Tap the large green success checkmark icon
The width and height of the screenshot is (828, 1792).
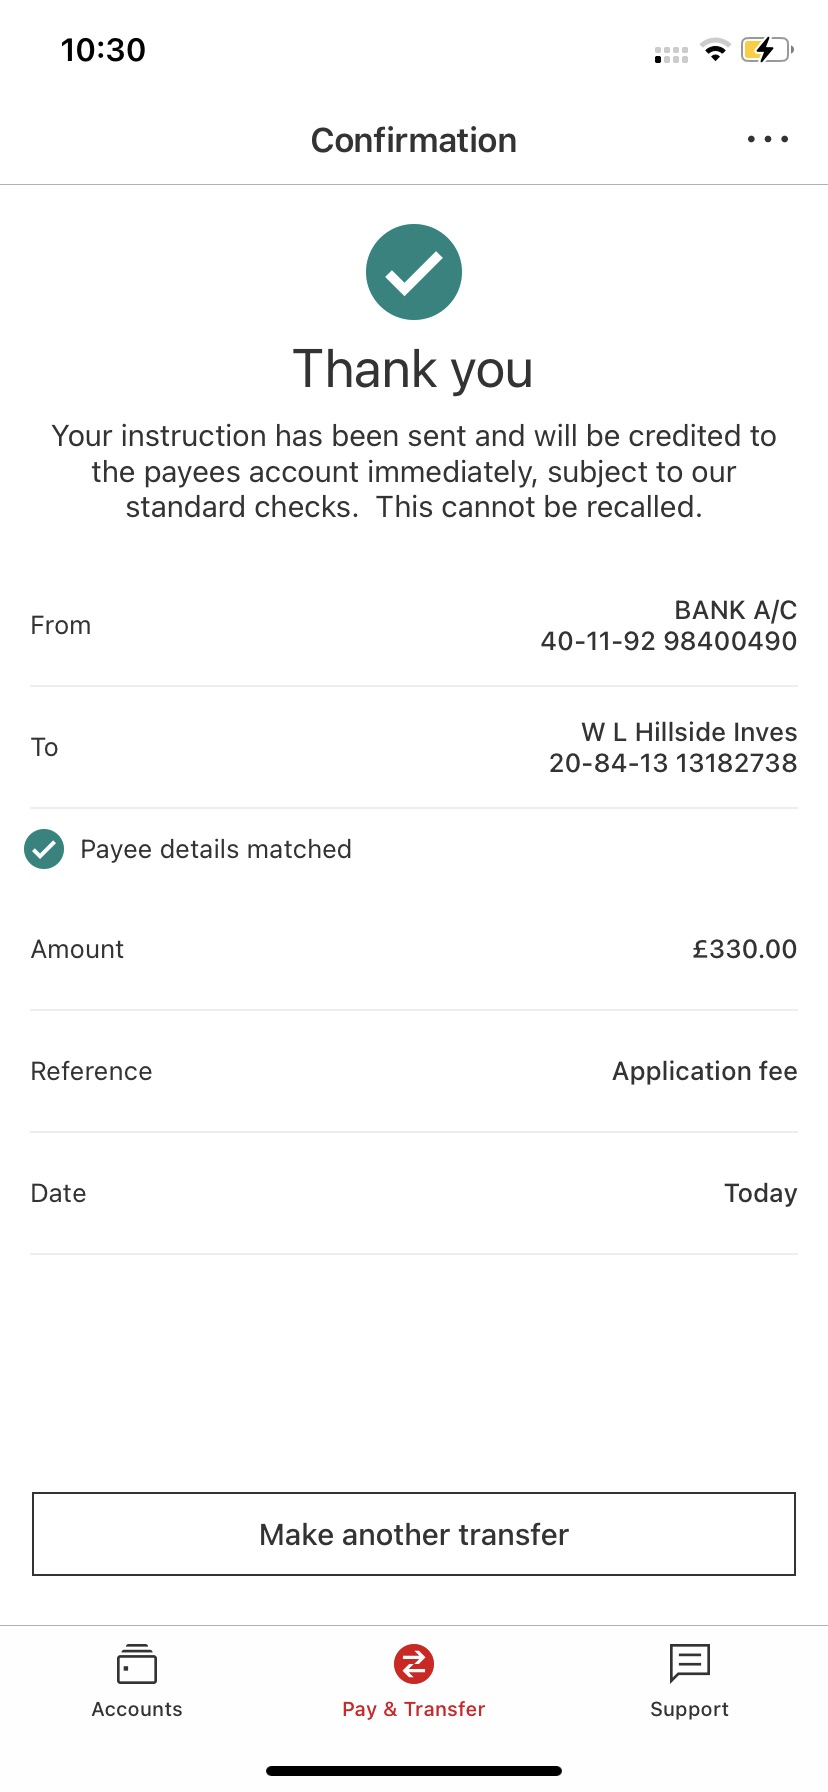click(414, 272)
